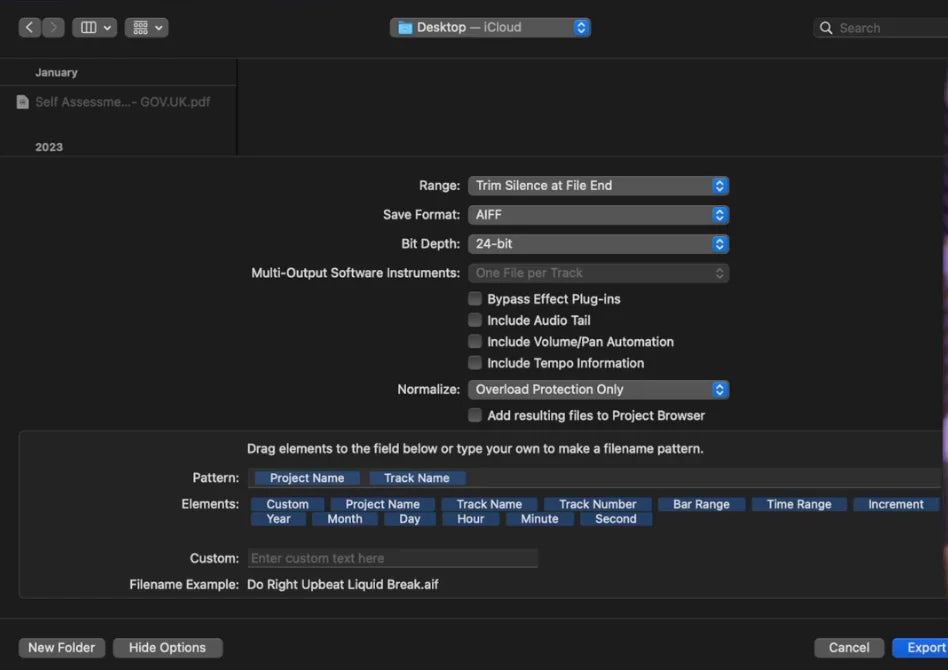
Task: Open the Range dropdown
Action: pos(598,186)
